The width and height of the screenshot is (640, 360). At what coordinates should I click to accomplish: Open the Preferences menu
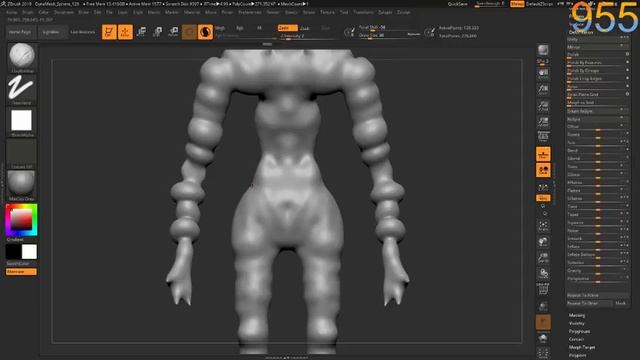[250, 12]
